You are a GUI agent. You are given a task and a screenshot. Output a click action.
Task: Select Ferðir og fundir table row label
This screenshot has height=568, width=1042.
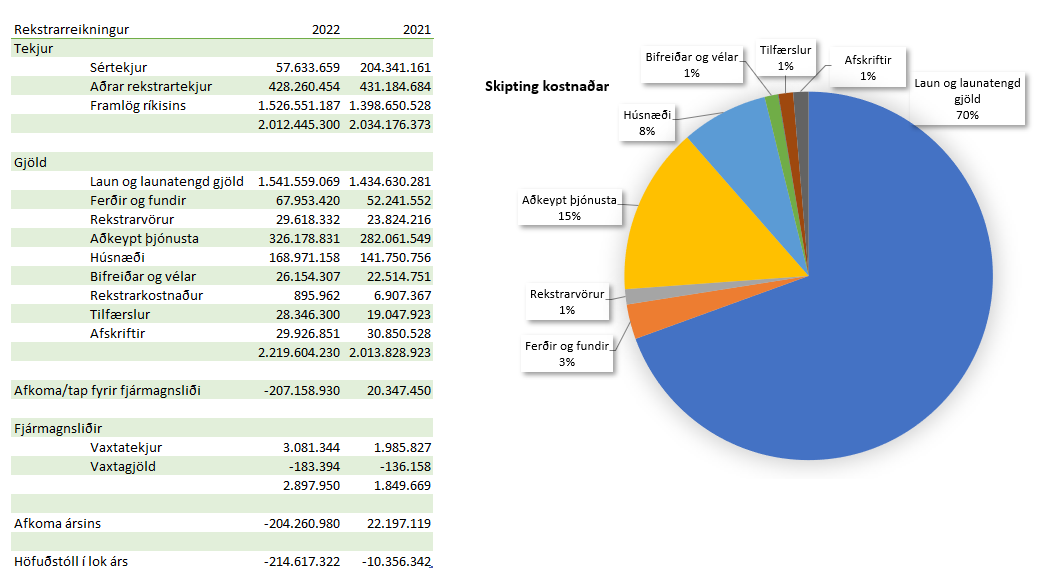pyautogui.click(x=138, y=201)
